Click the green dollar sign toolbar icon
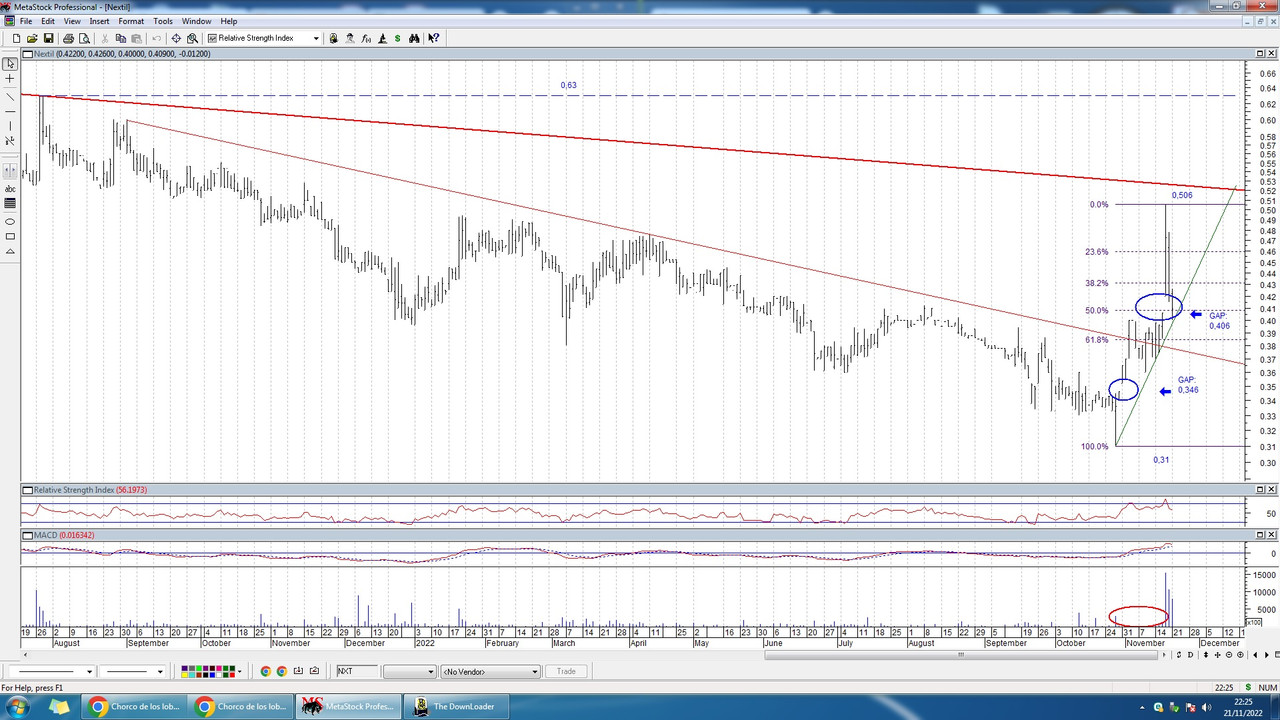 point(397,38)
